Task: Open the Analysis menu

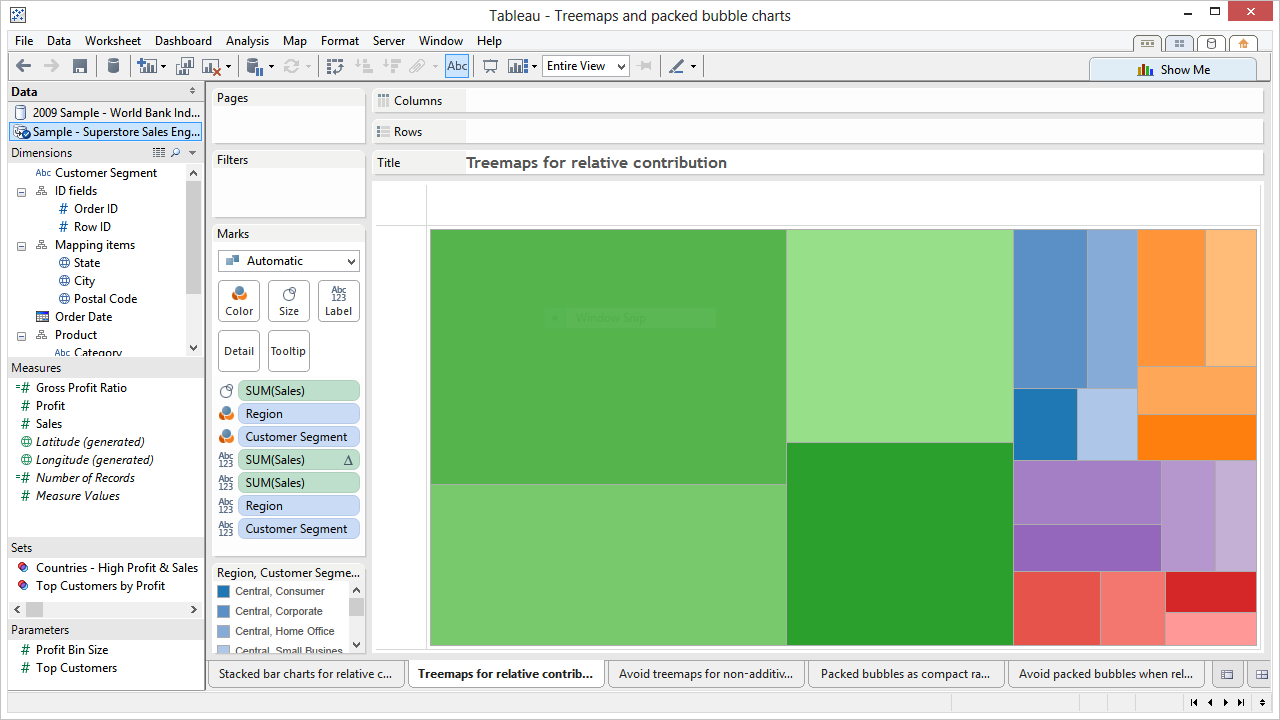Action: click(247, 41)
